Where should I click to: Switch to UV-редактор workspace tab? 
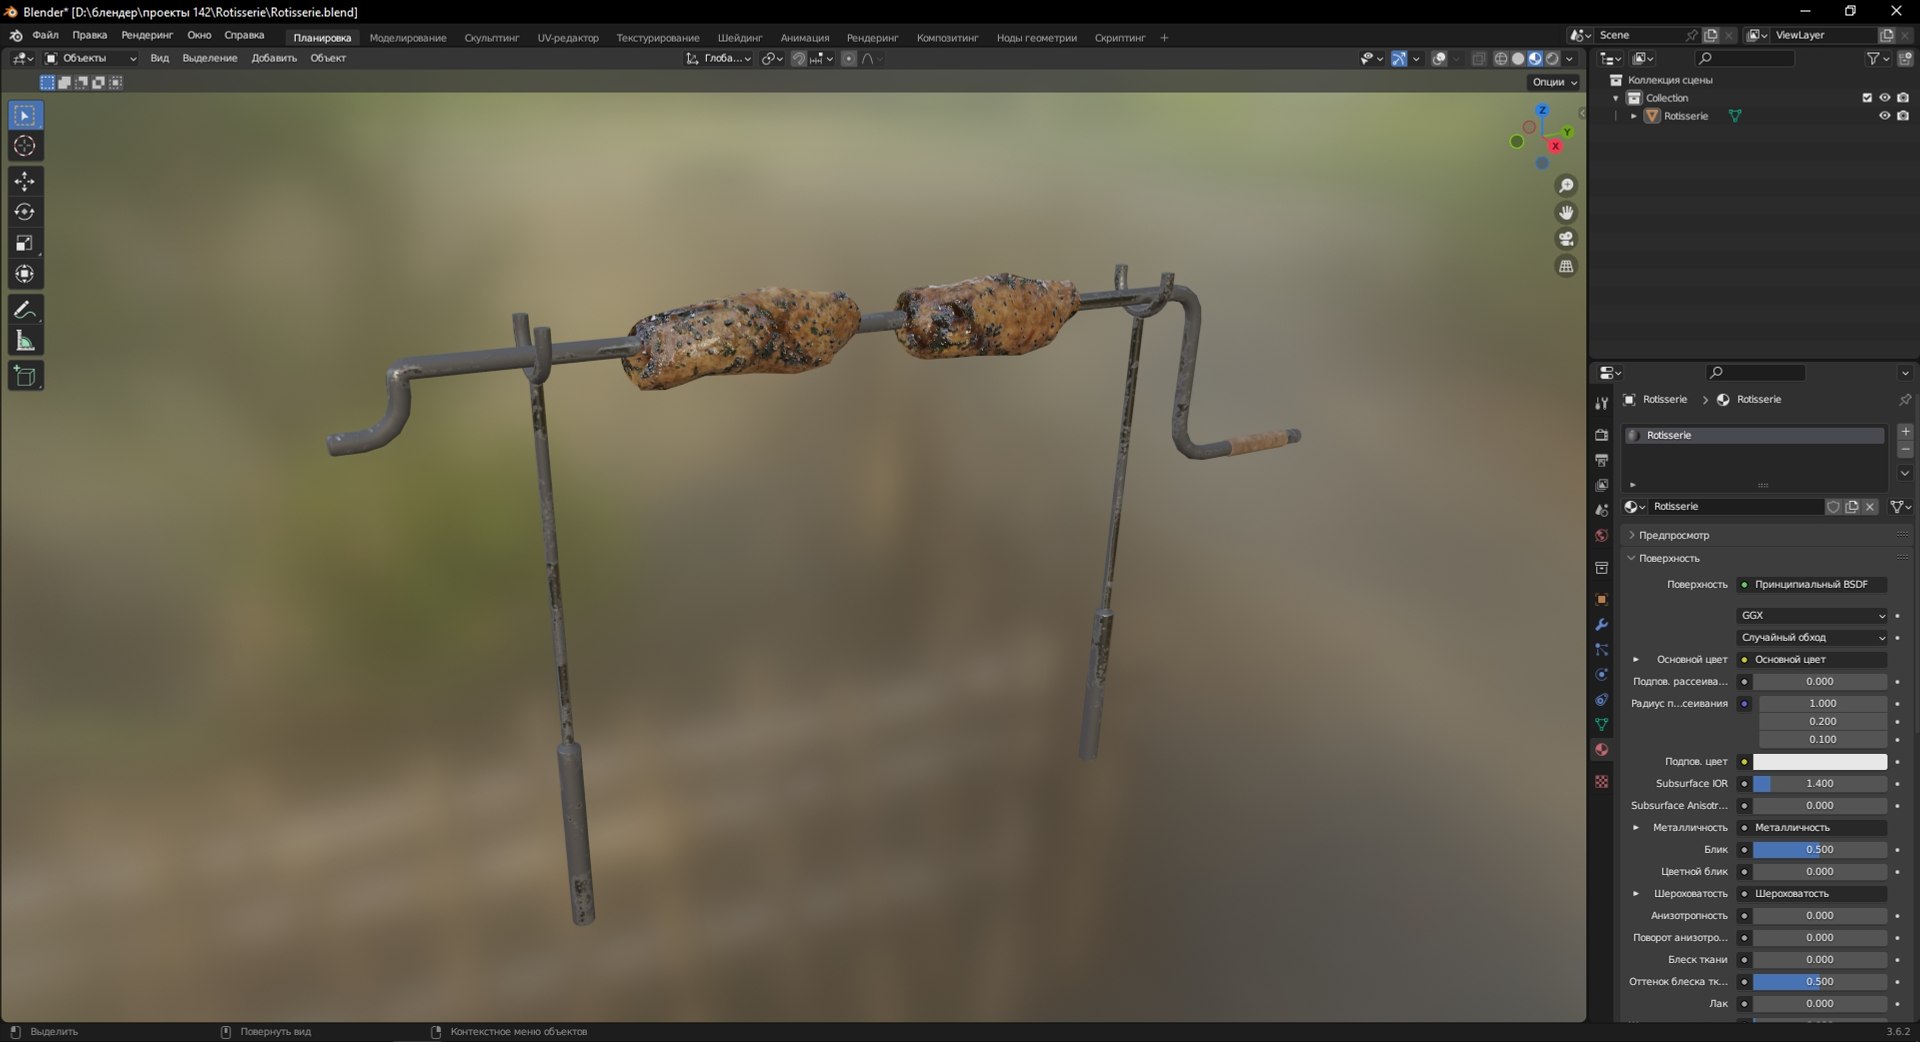[x=568, y=38]
